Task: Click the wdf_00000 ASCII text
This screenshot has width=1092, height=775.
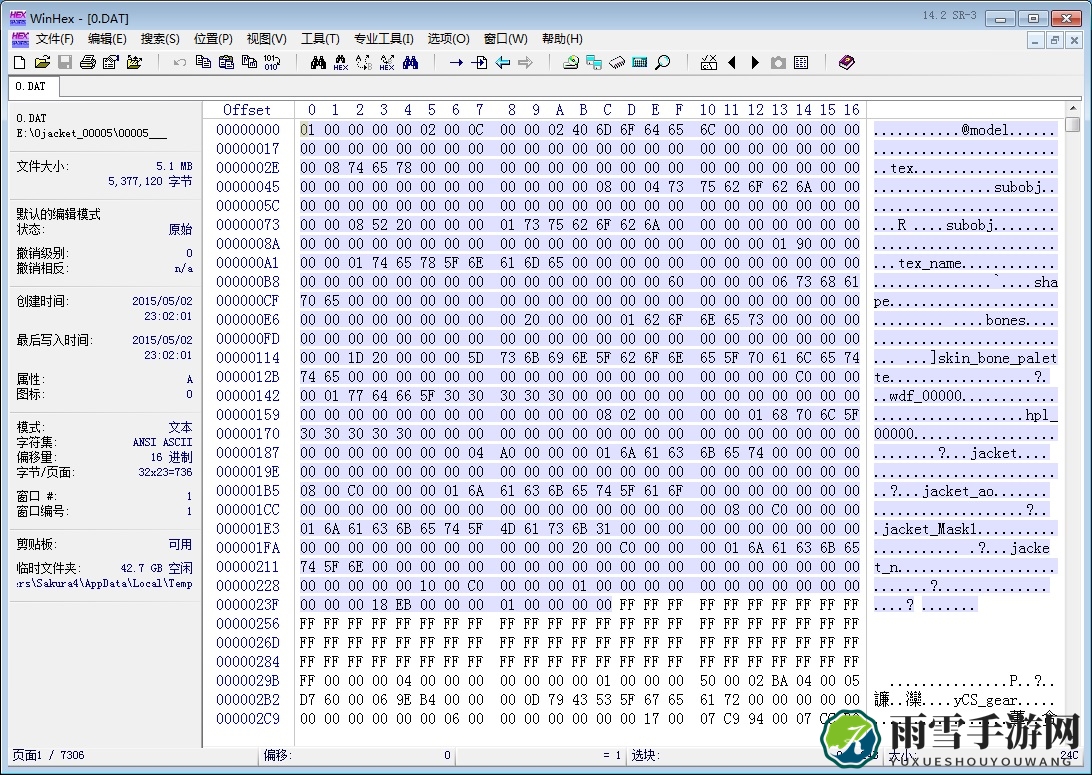Action: pos(926,396)
